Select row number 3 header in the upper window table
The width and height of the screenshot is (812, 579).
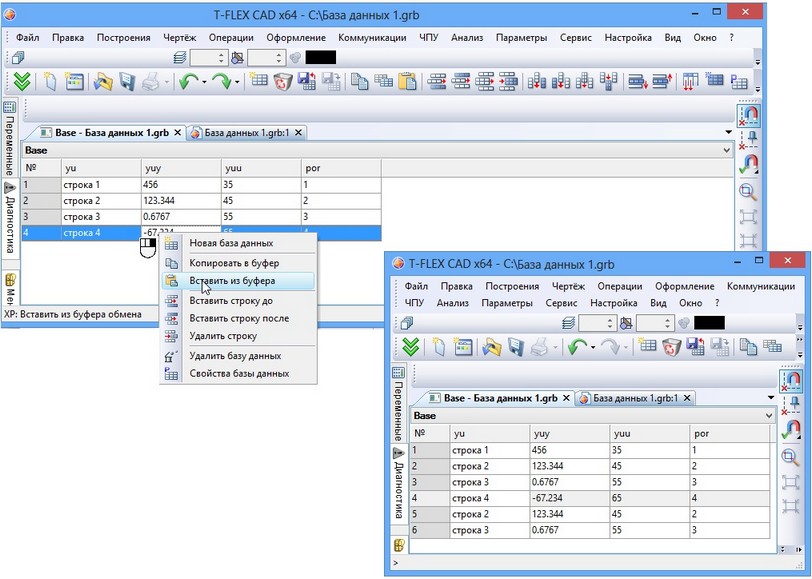coord(41,216)
